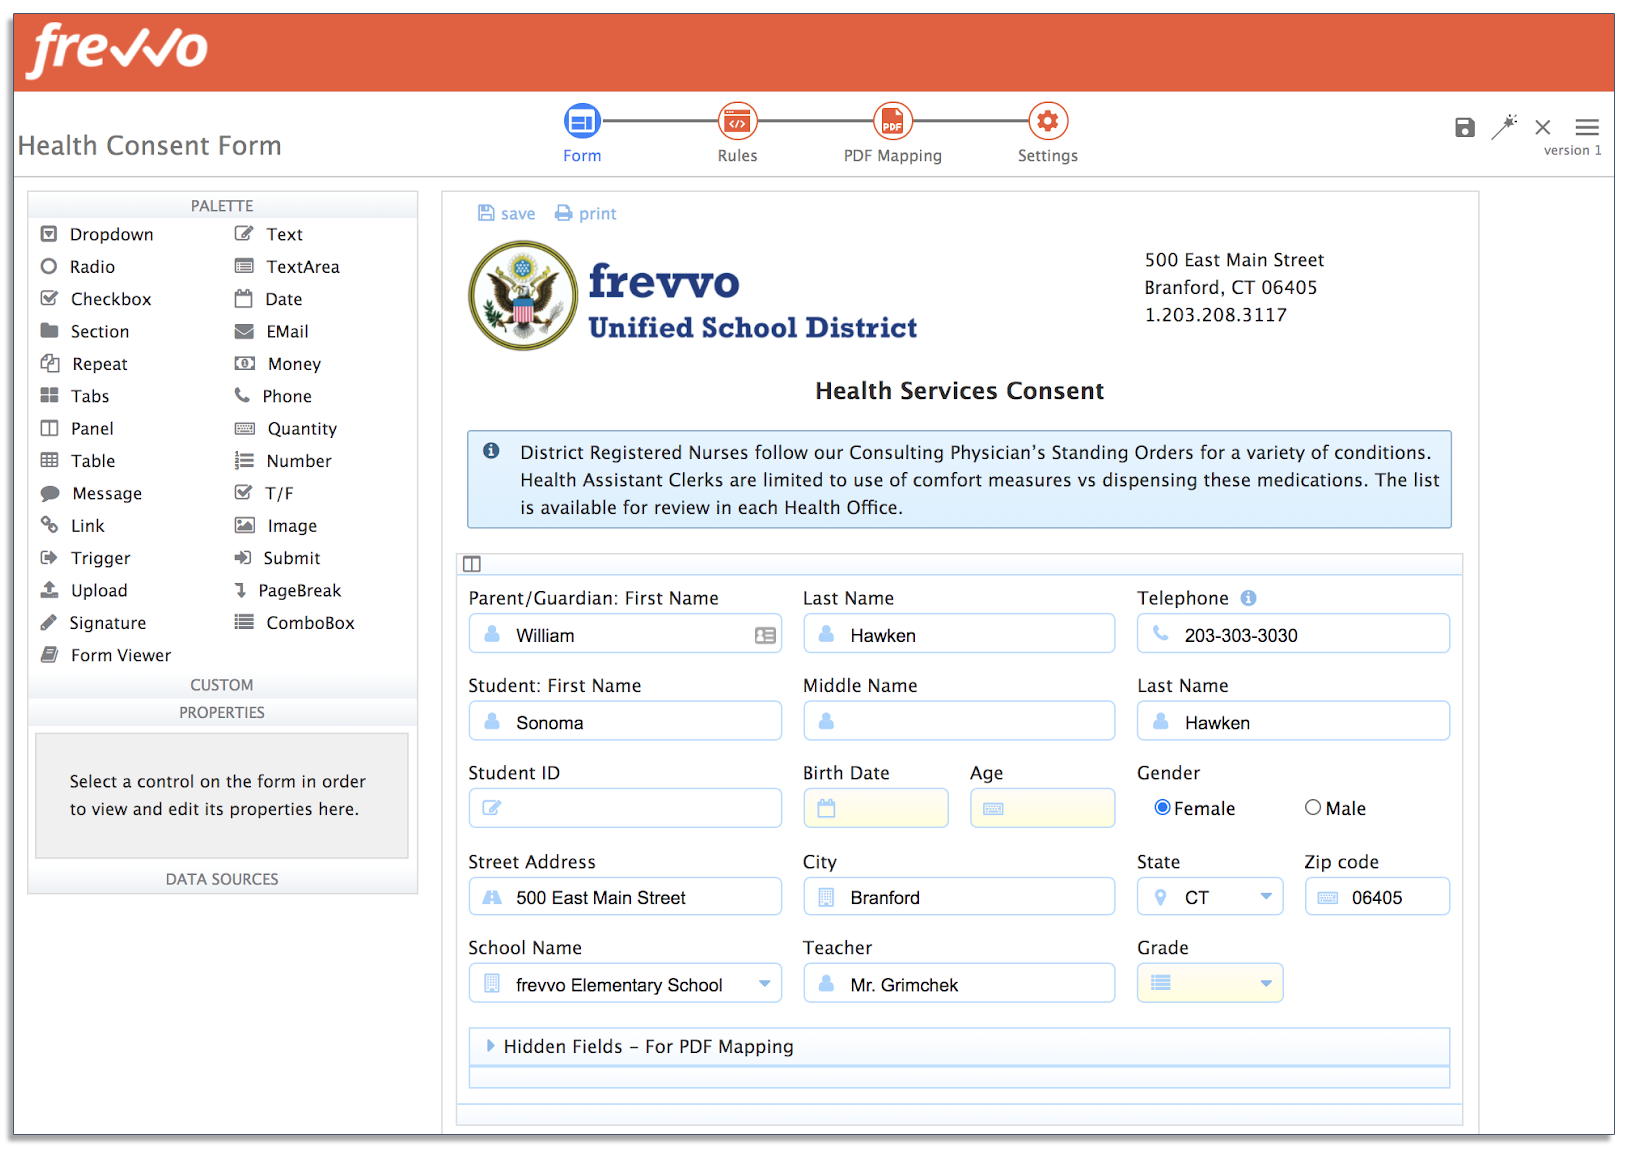Click the Parent/Guardian First Name field
The width and height of the screenshot is (1629, 1149).
[x=625, y=634]
